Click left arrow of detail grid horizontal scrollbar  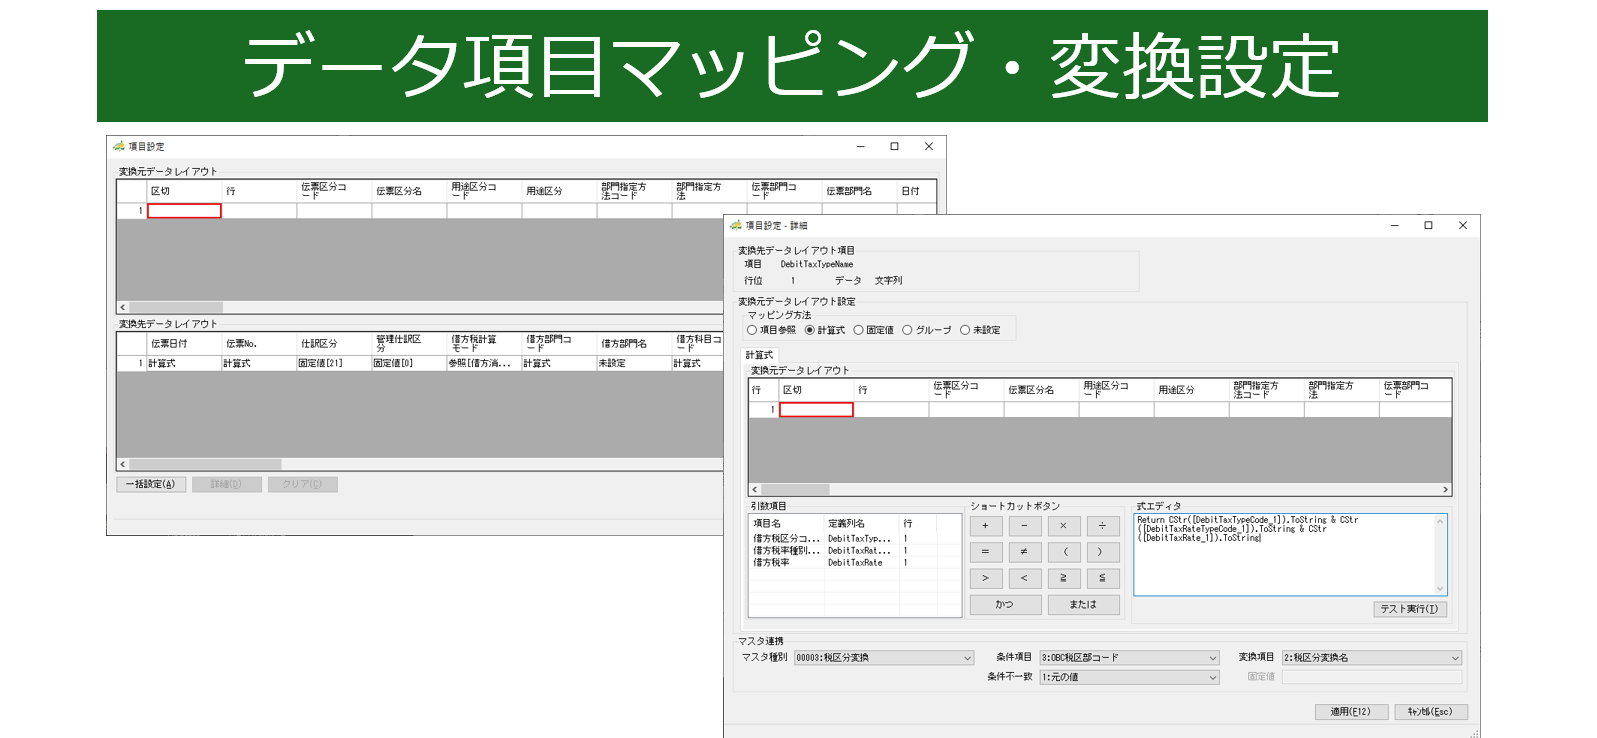pyautogui.click(x=755, y=490)
